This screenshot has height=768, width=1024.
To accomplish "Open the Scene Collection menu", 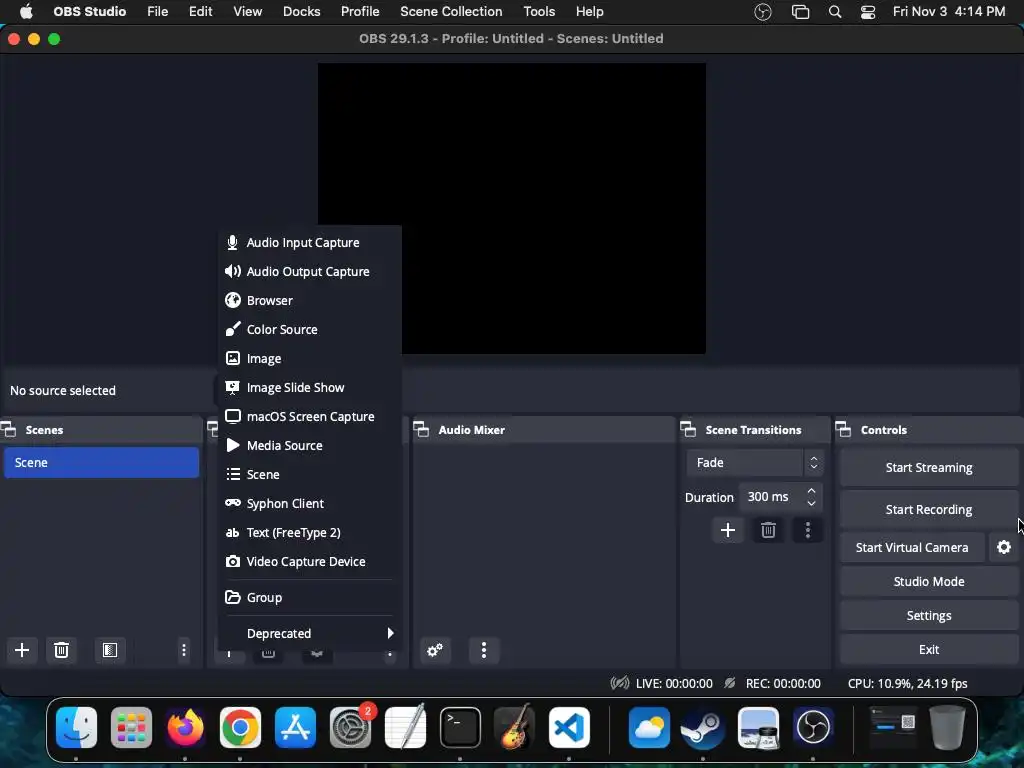I will click(x=451, y=12).
